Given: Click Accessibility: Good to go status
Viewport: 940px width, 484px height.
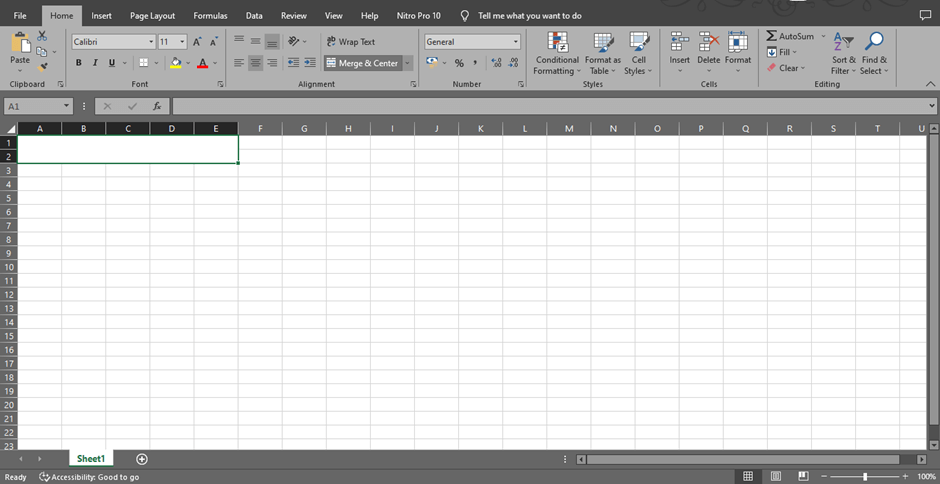Looking at the screenshot, I should click(x=89, y=477).
